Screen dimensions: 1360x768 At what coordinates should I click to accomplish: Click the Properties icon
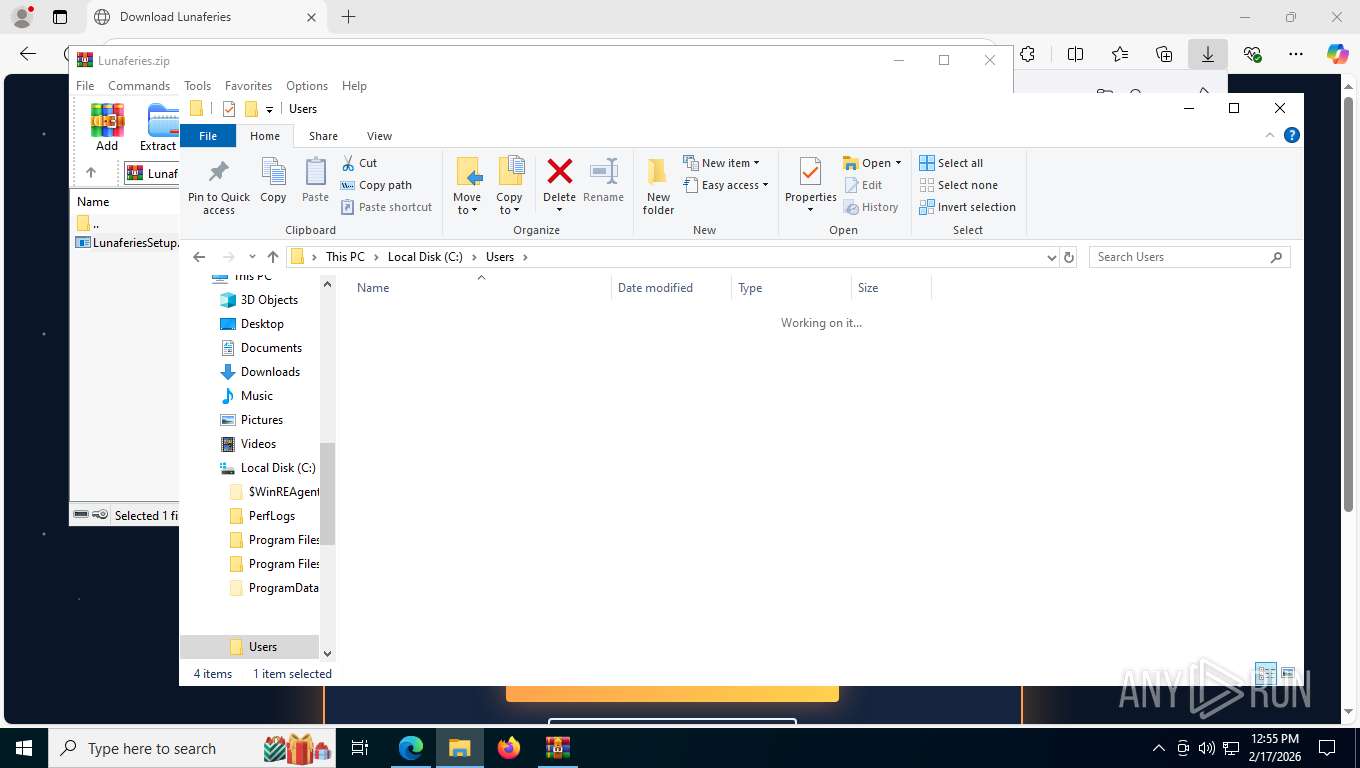(x=810, y=172)
